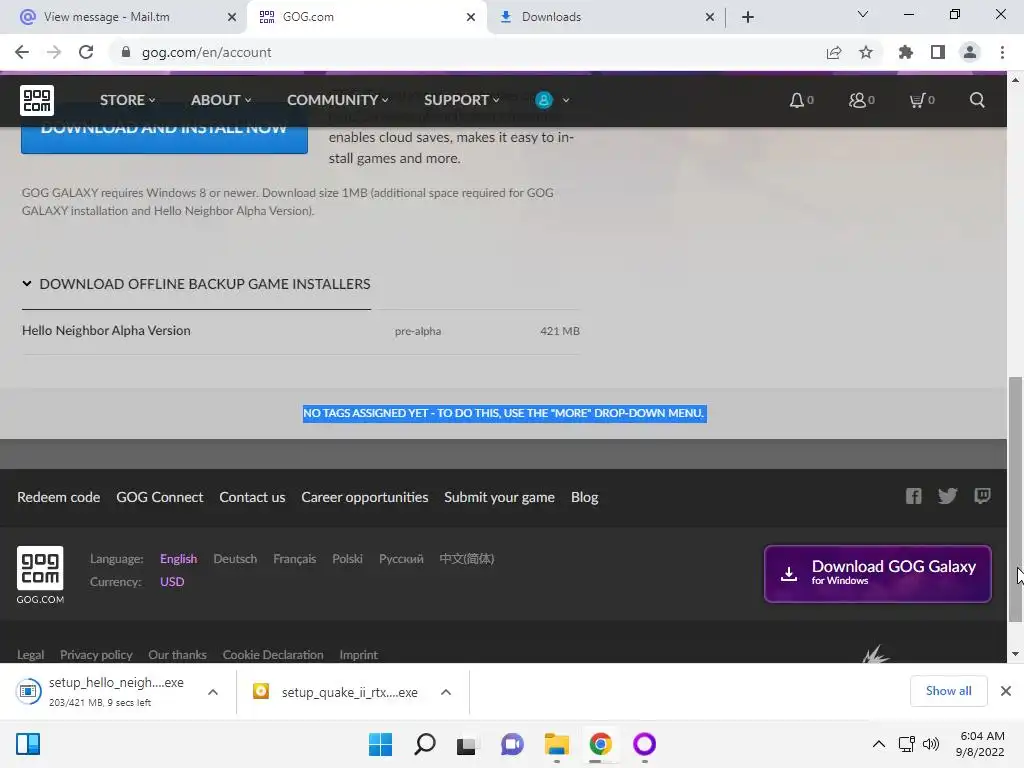Open Windows Start menu
The image size is (1024, 768).
point(380,744)
